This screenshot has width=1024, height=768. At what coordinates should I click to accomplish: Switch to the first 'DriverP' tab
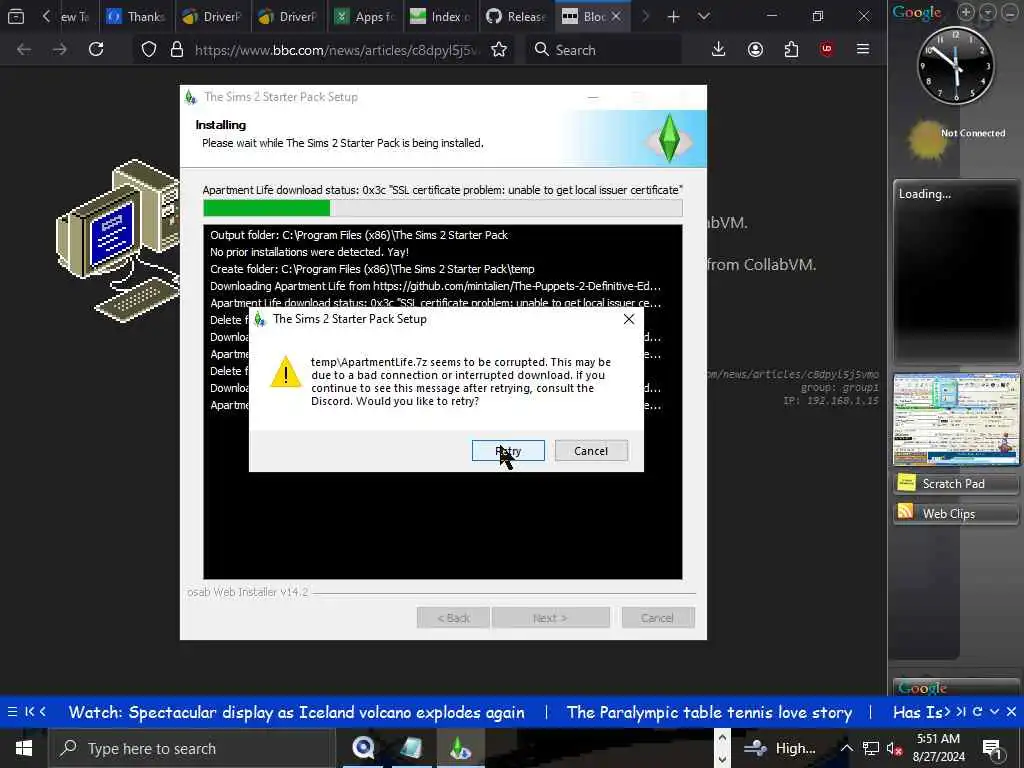pos(213,16)
